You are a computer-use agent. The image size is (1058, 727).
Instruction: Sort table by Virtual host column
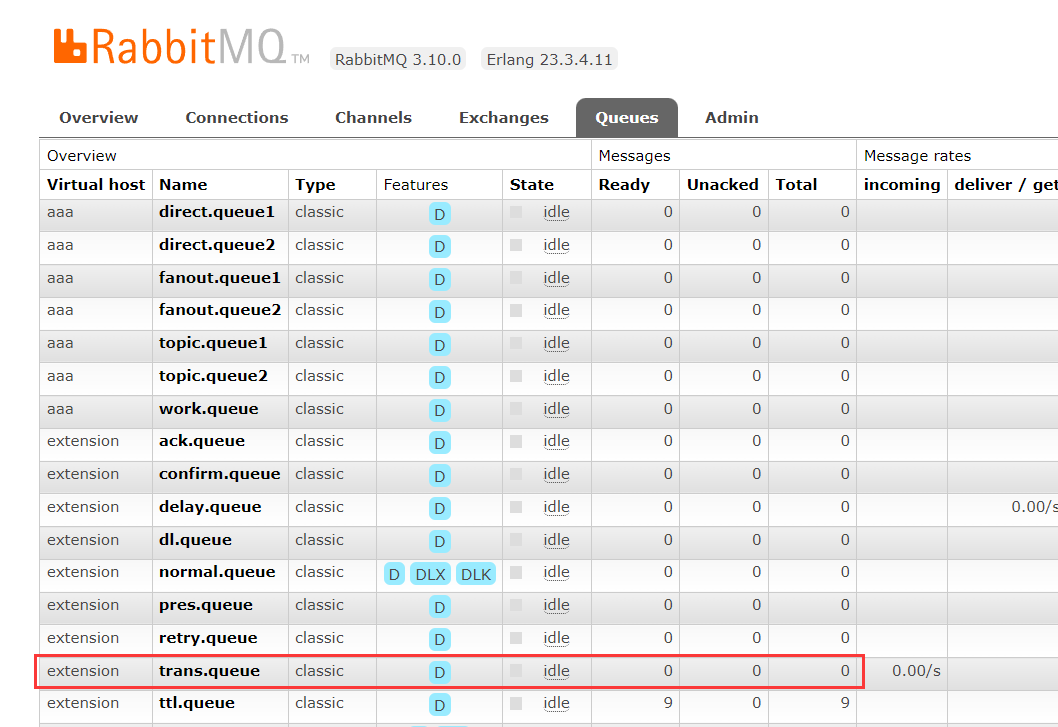point(96,185)
